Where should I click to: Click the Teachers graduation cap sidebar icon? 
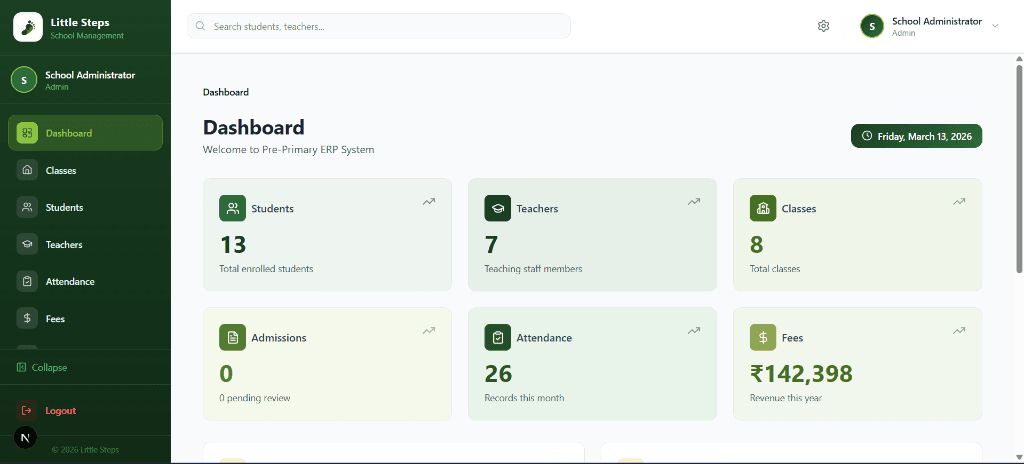pyautogui.click(x=27, y=244)
